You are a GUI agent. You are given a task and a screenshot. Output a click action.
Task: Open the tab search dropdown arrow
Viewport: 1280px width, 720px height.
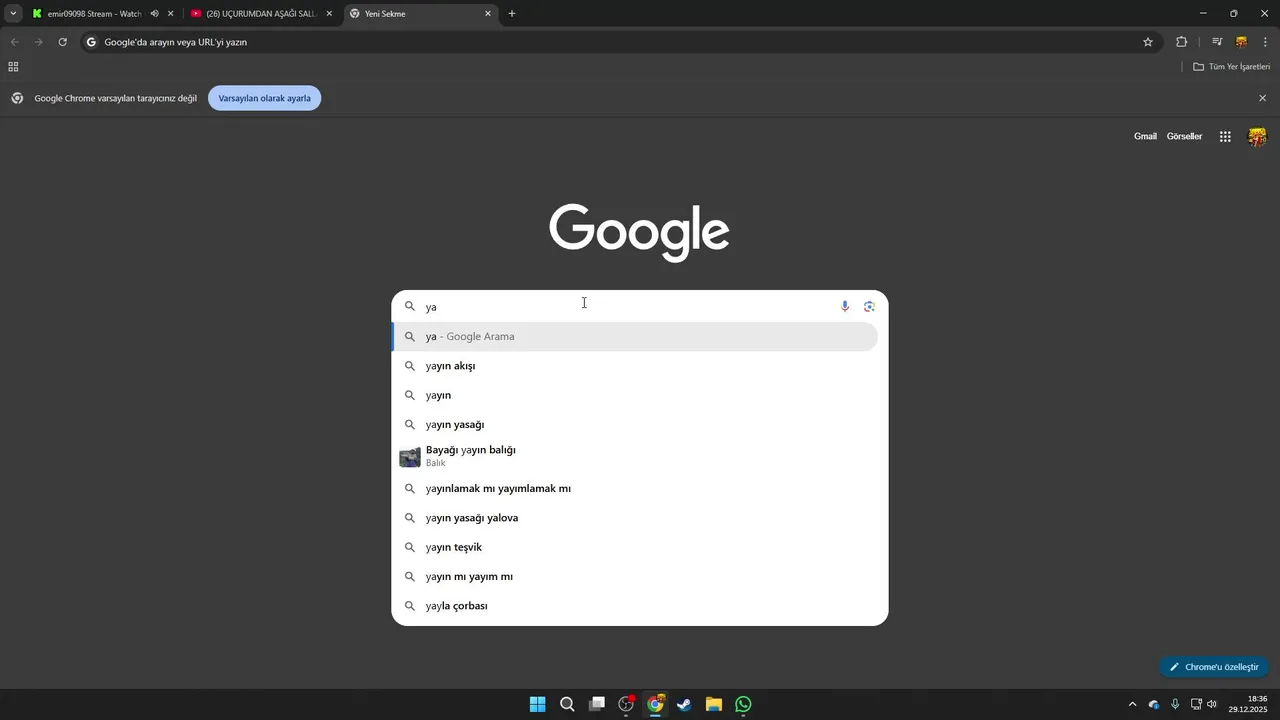pyautogui.click(x=13, y=14)
